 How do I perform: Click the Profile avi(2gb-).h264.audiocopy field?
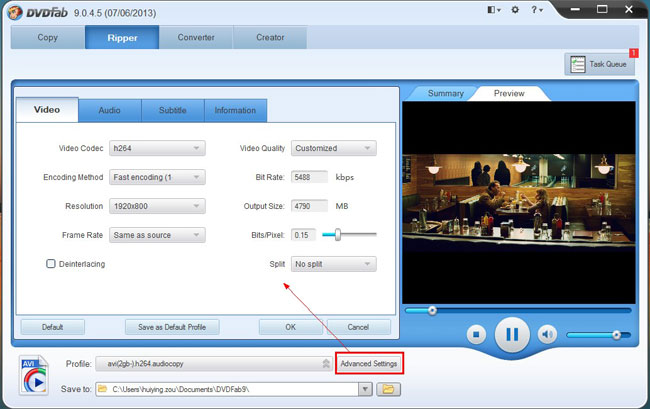pos(213,364)
